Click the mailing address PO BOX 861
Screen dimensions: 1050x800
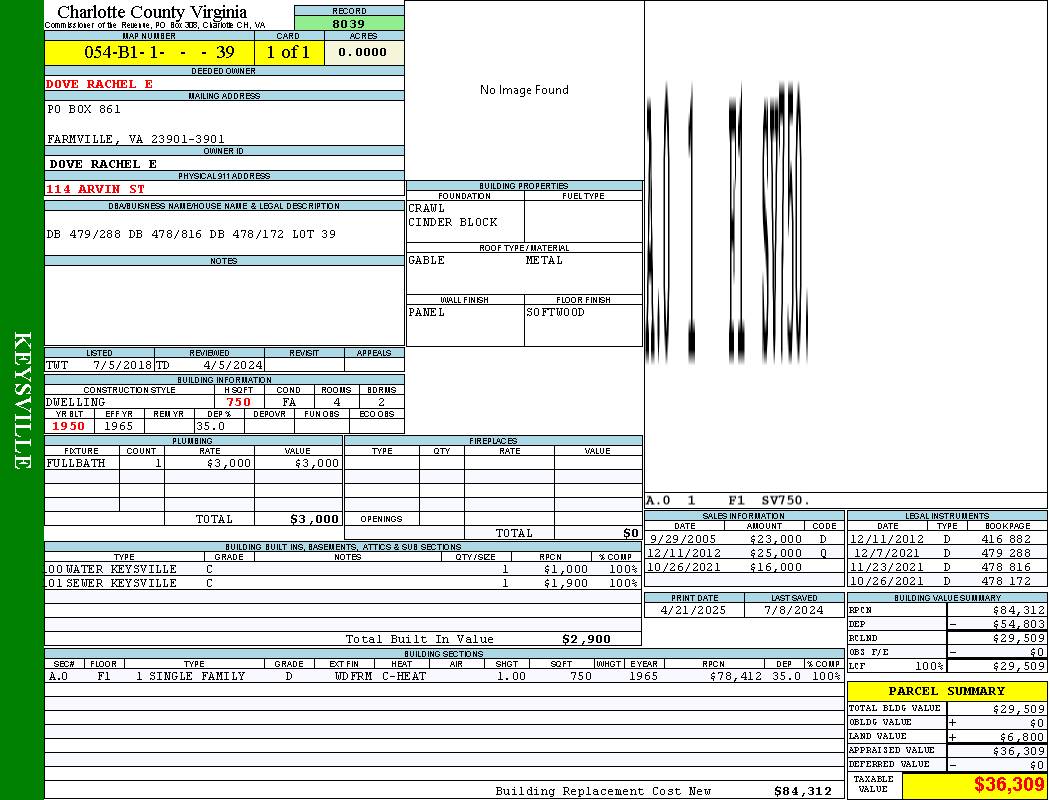84,110
